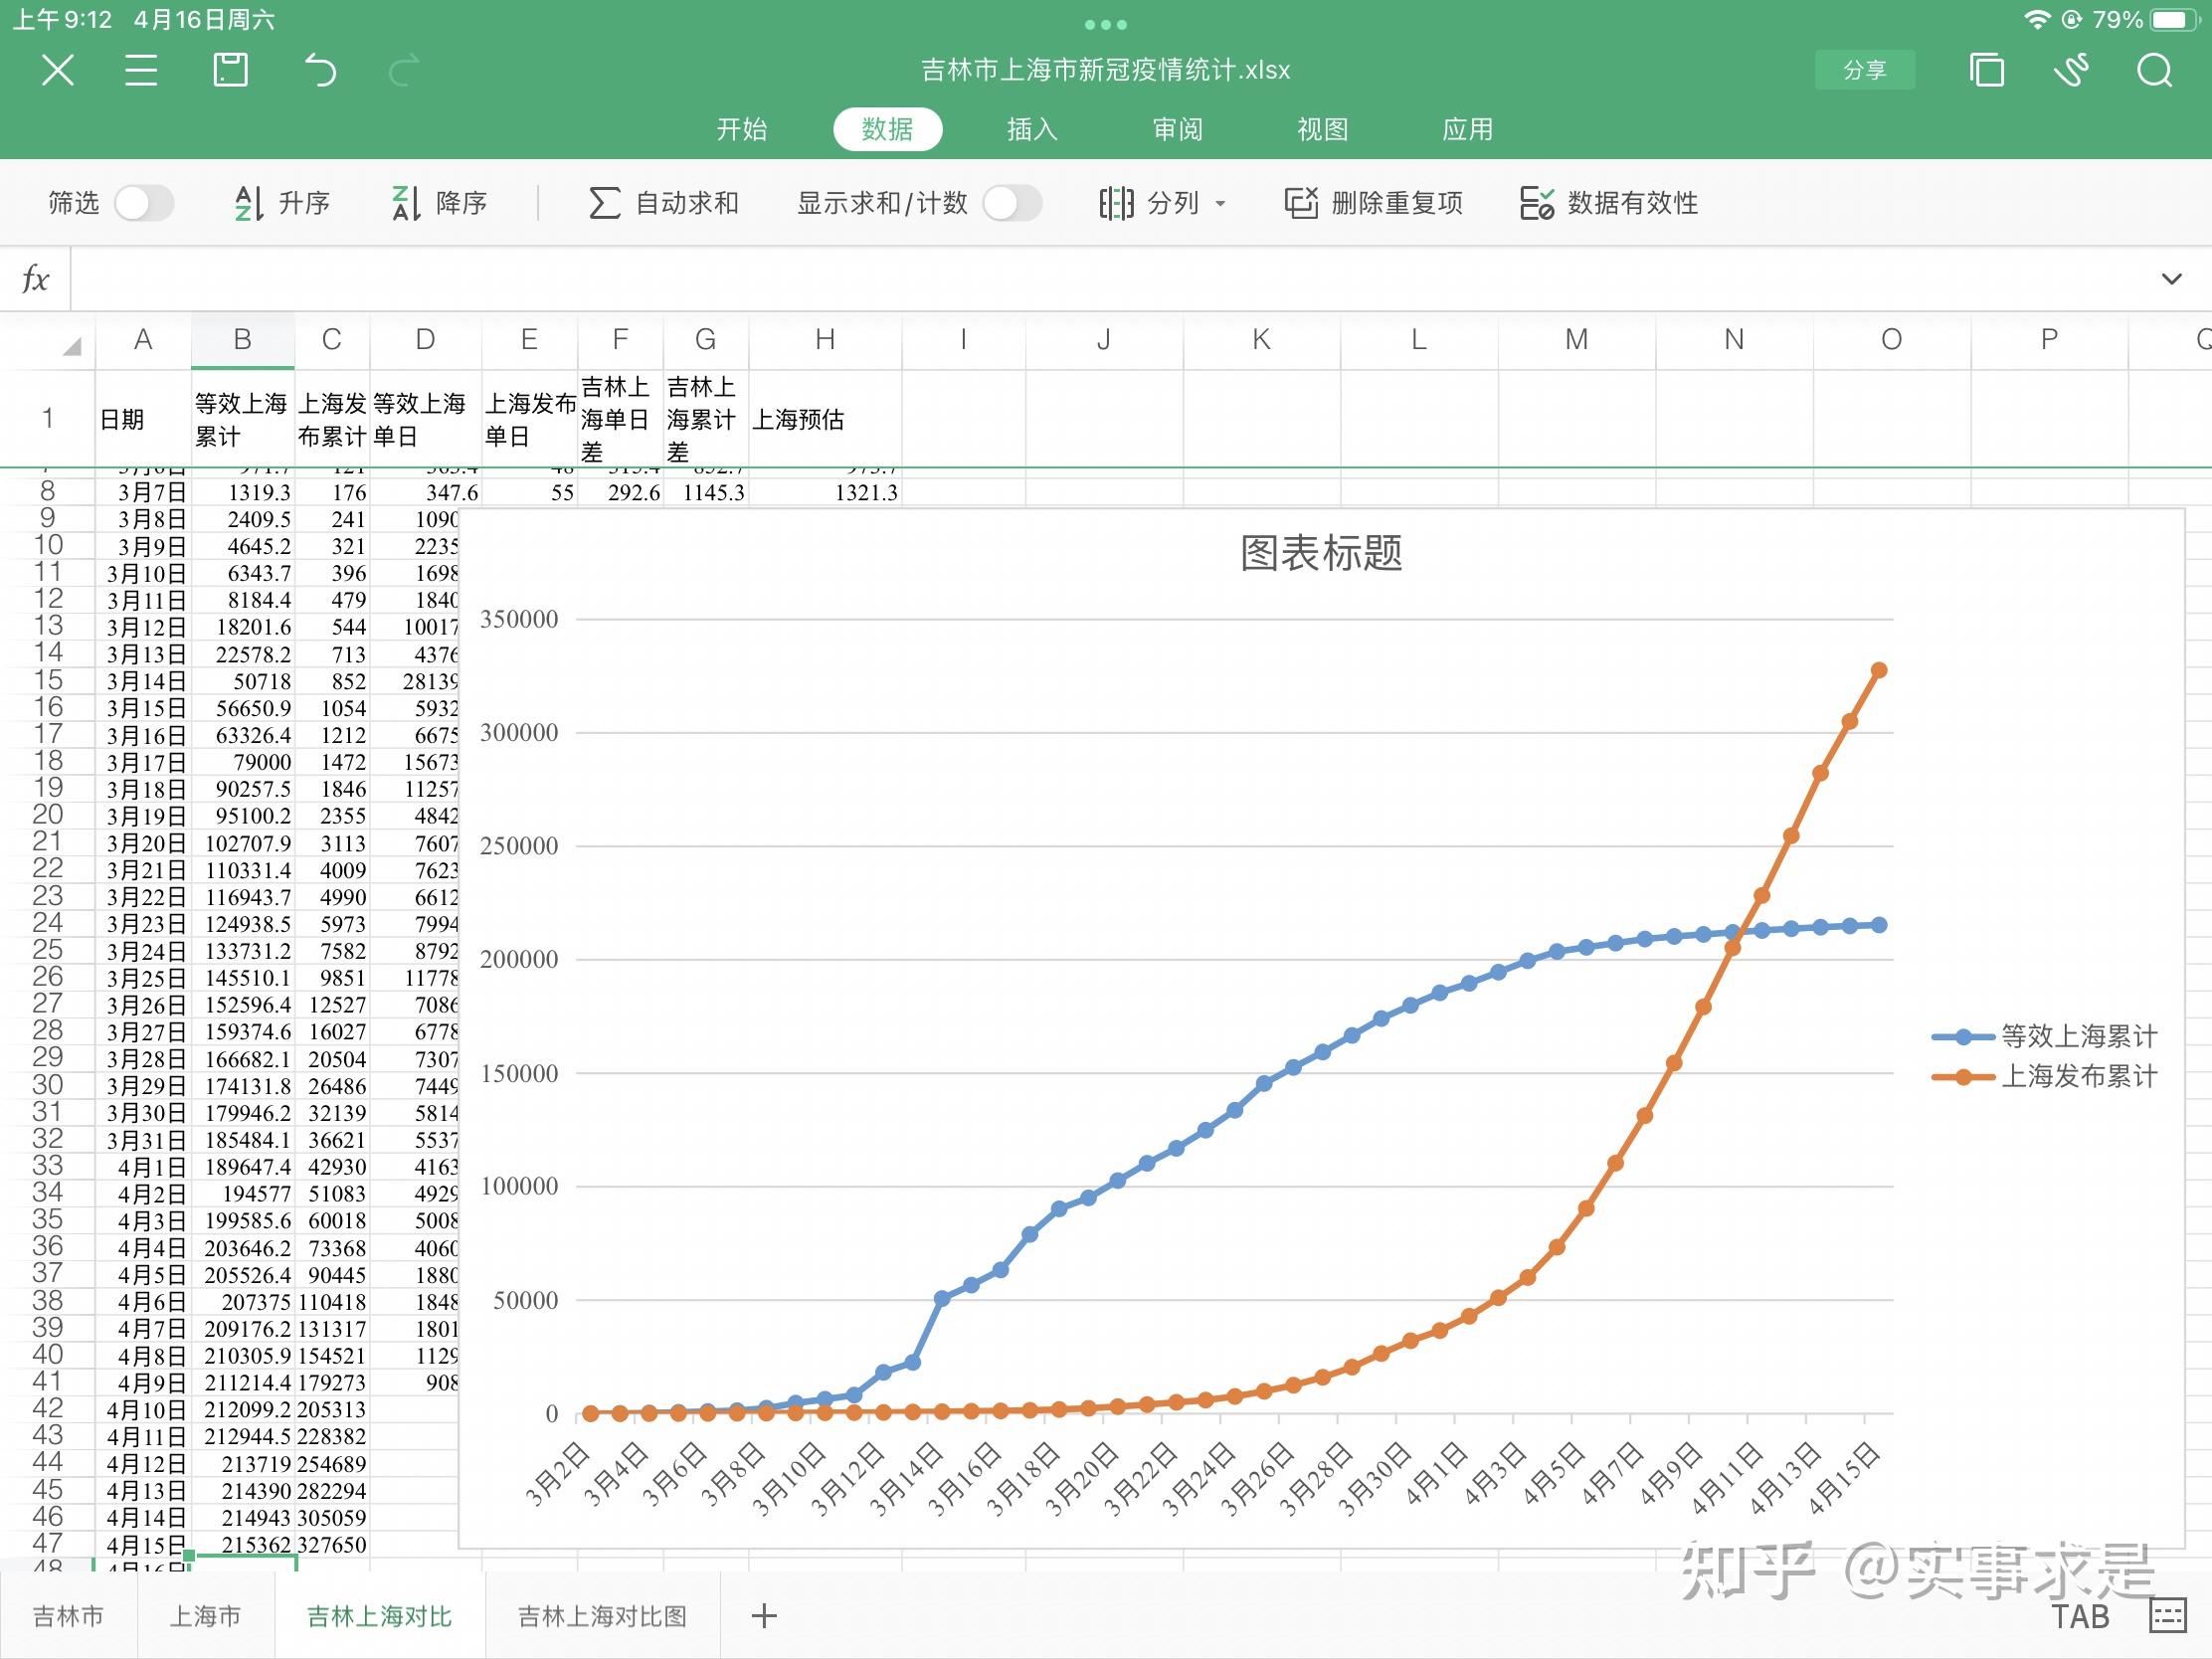2212x1659 pixels.
Task: Click the fx function icon
Action: point(35,279)
